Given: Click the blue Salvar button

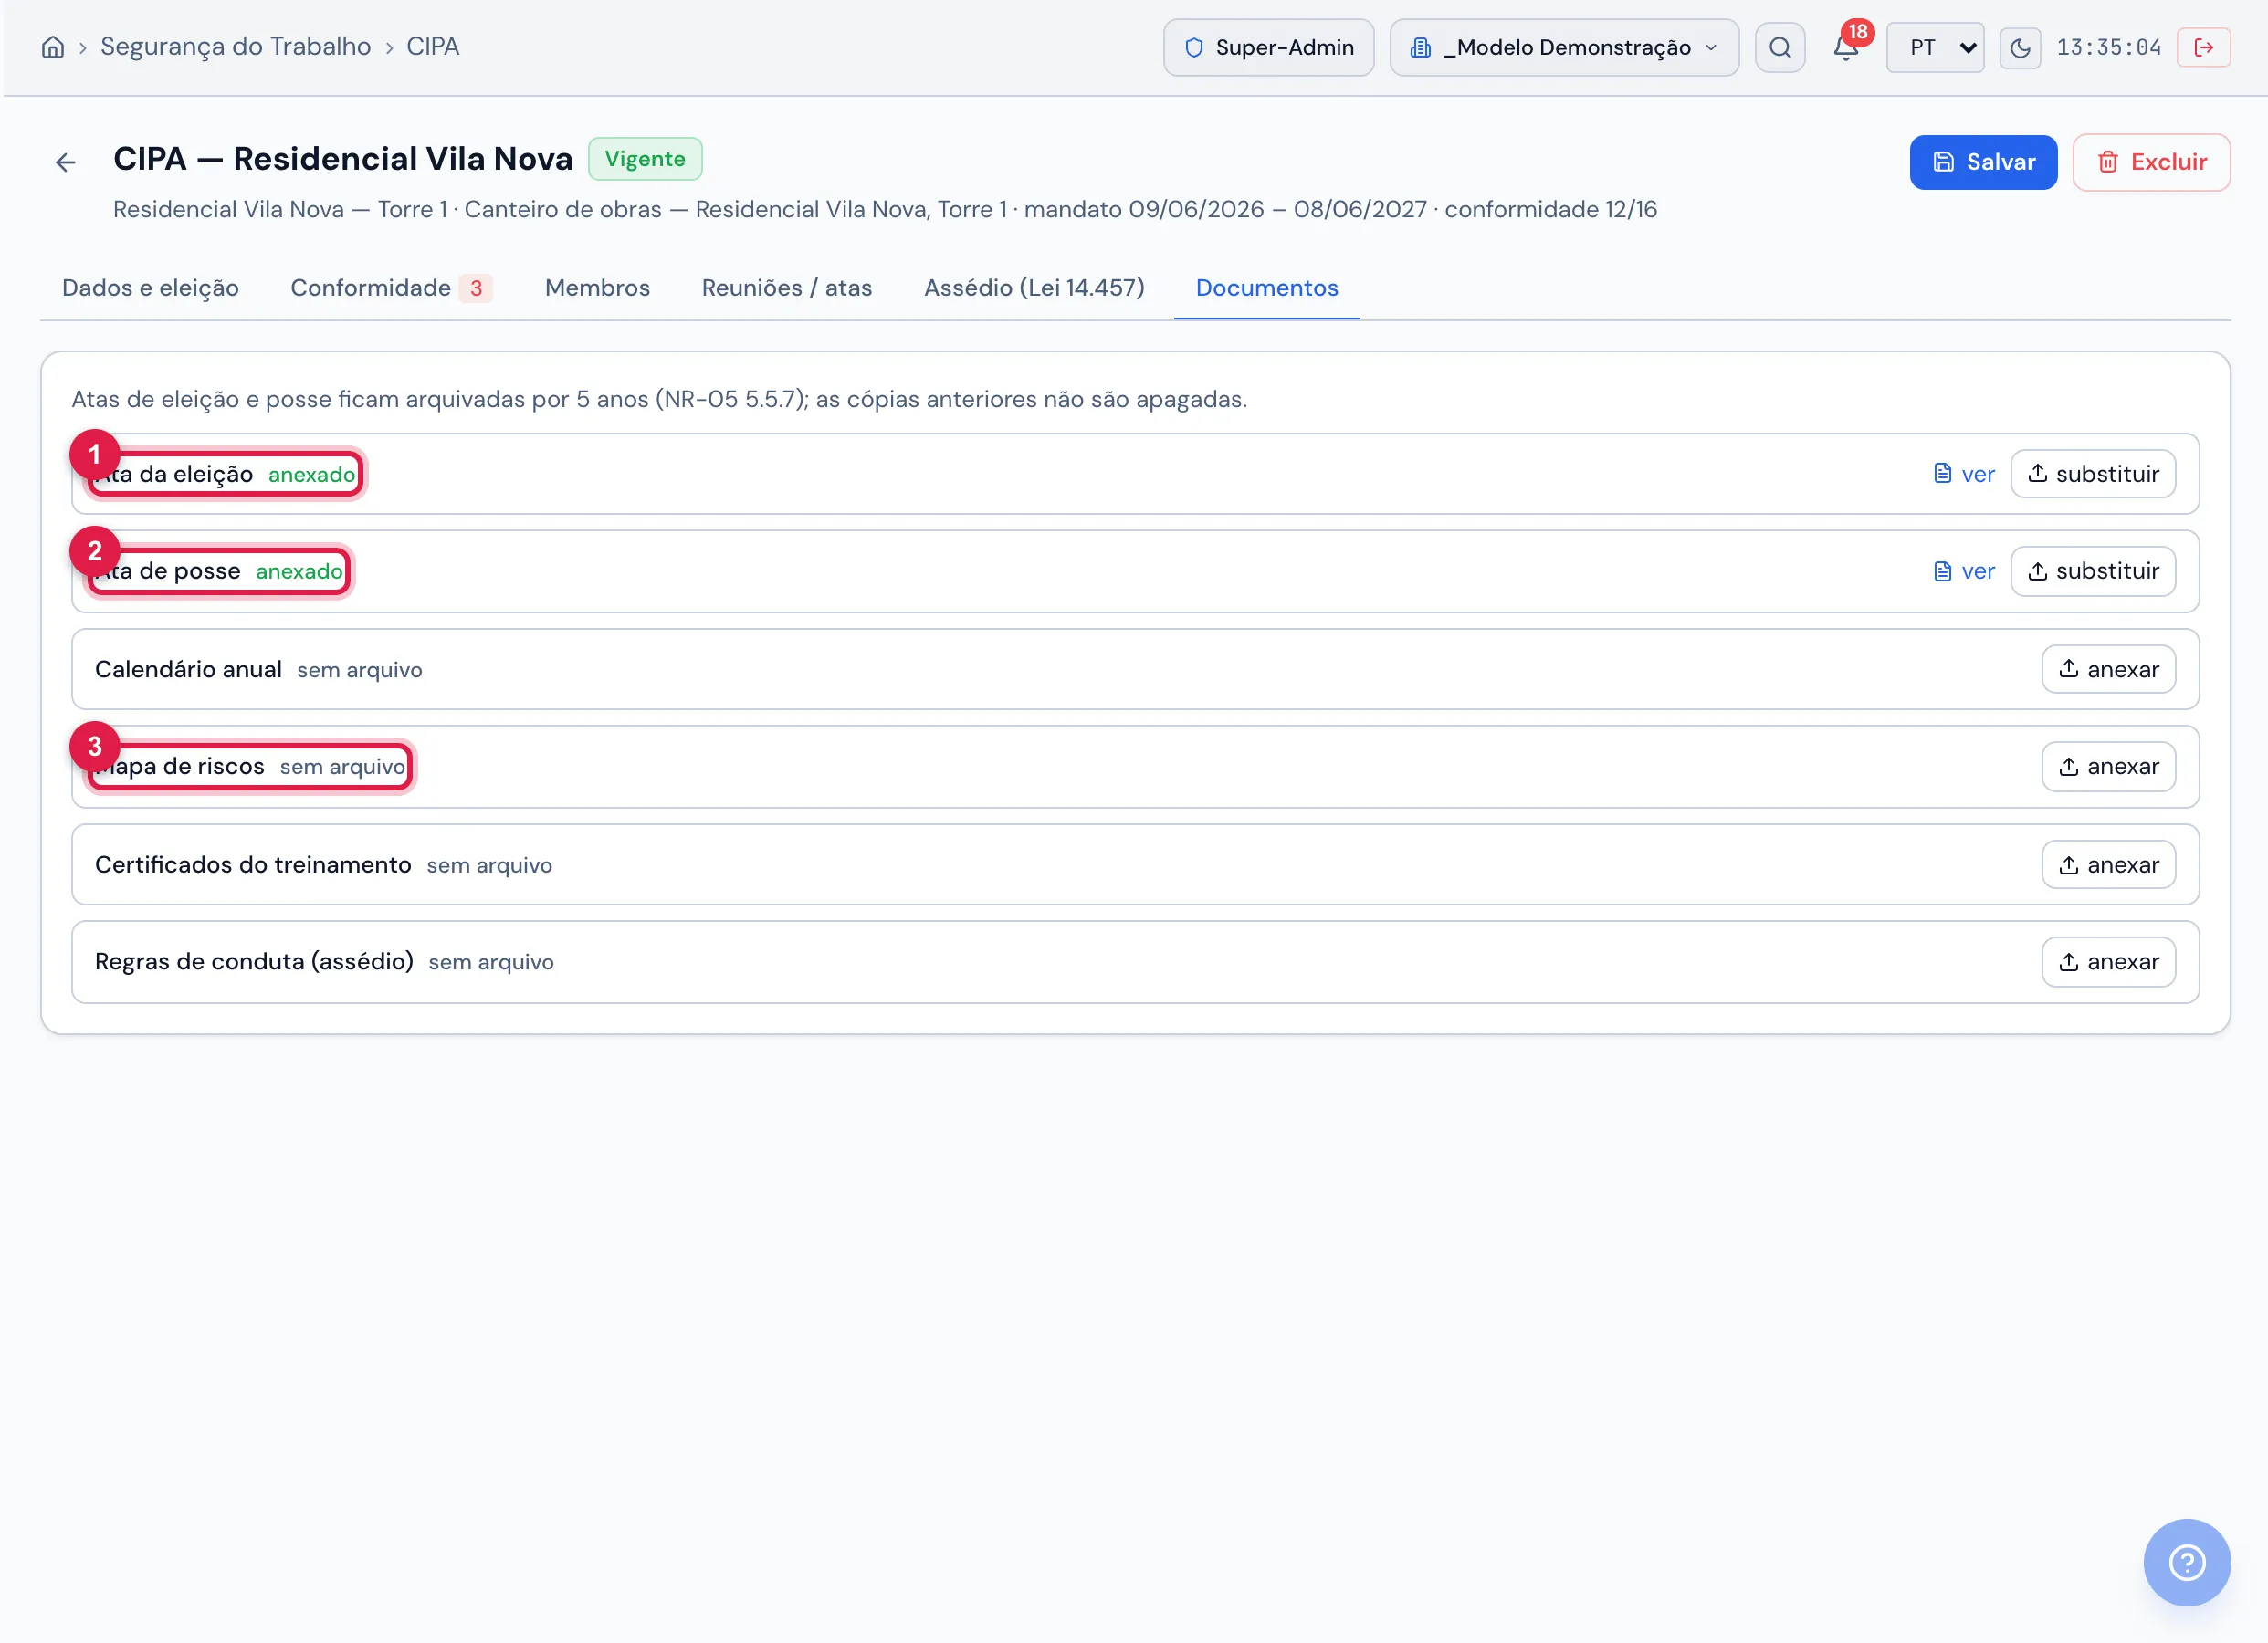Looking at the screenshot, I should 1983,162.
